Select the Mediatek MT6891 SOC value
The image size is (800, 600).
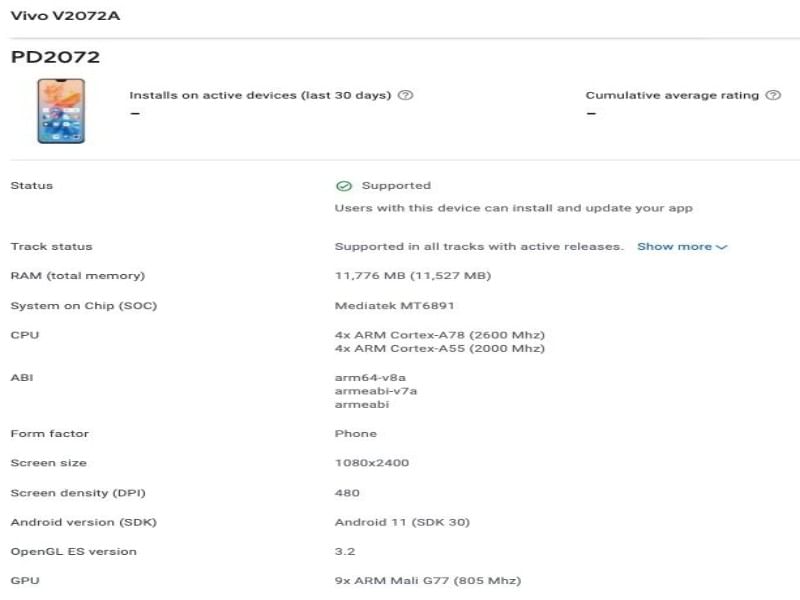(394, 306)
